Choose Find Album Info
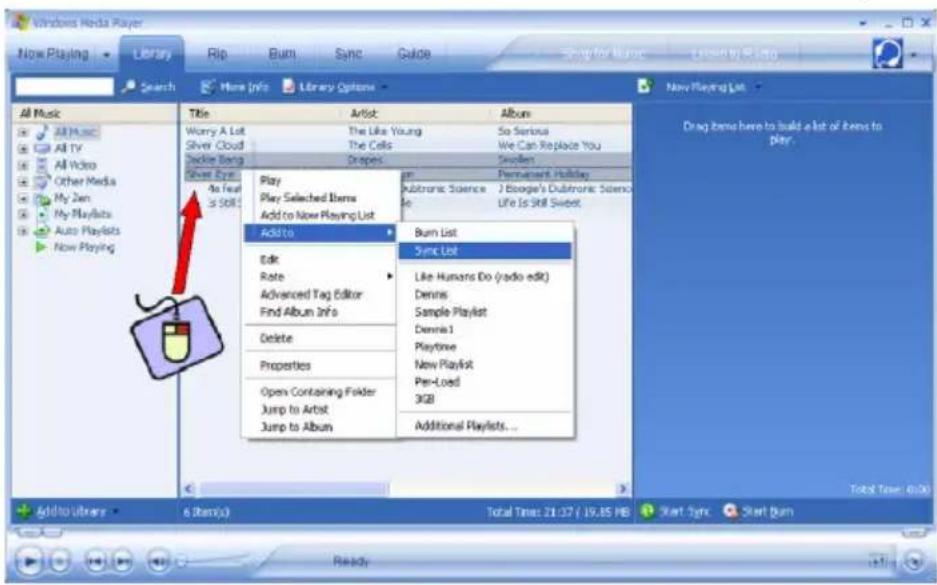The image size is (937, 585). point(321,312)
